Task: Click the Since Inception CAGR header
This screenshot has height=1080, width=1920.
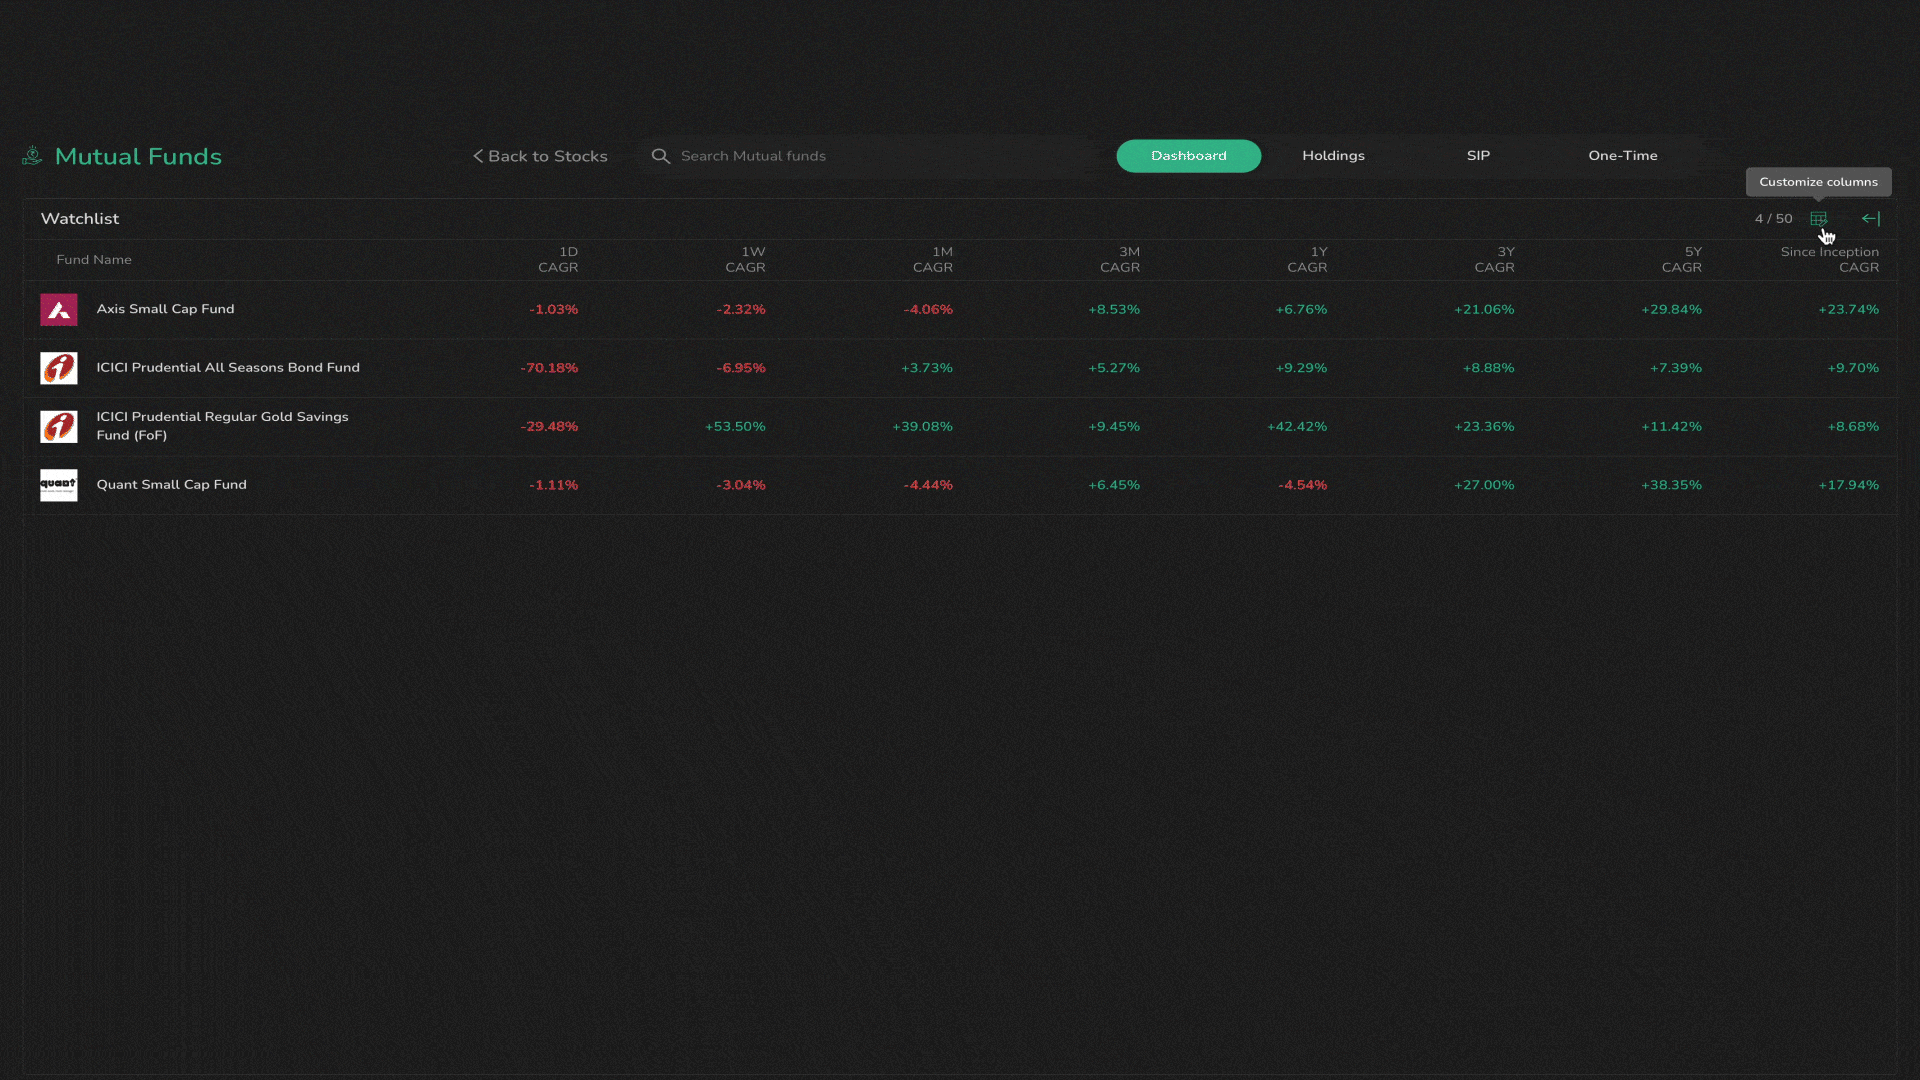Action: pos(1829,260)
